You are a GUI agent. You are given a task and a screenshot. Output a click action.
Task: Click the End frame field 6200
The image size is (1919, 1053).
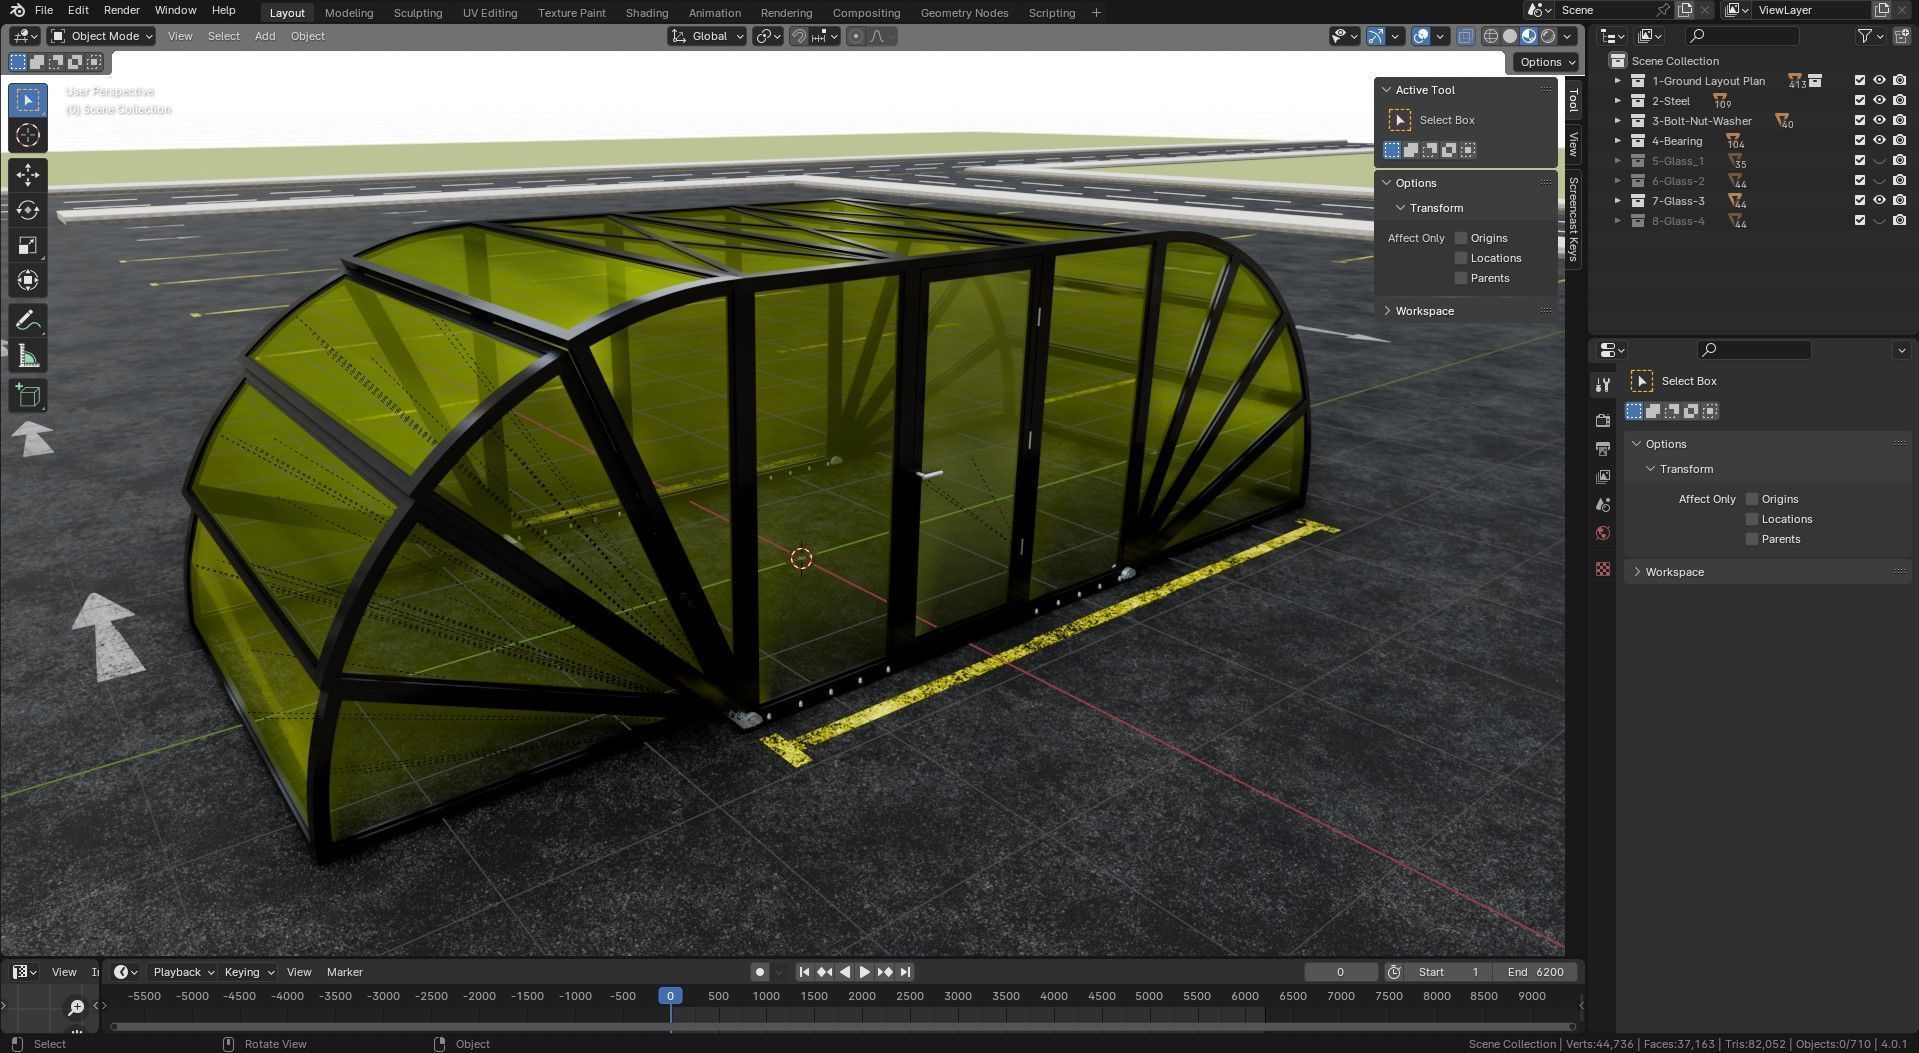1535,972
